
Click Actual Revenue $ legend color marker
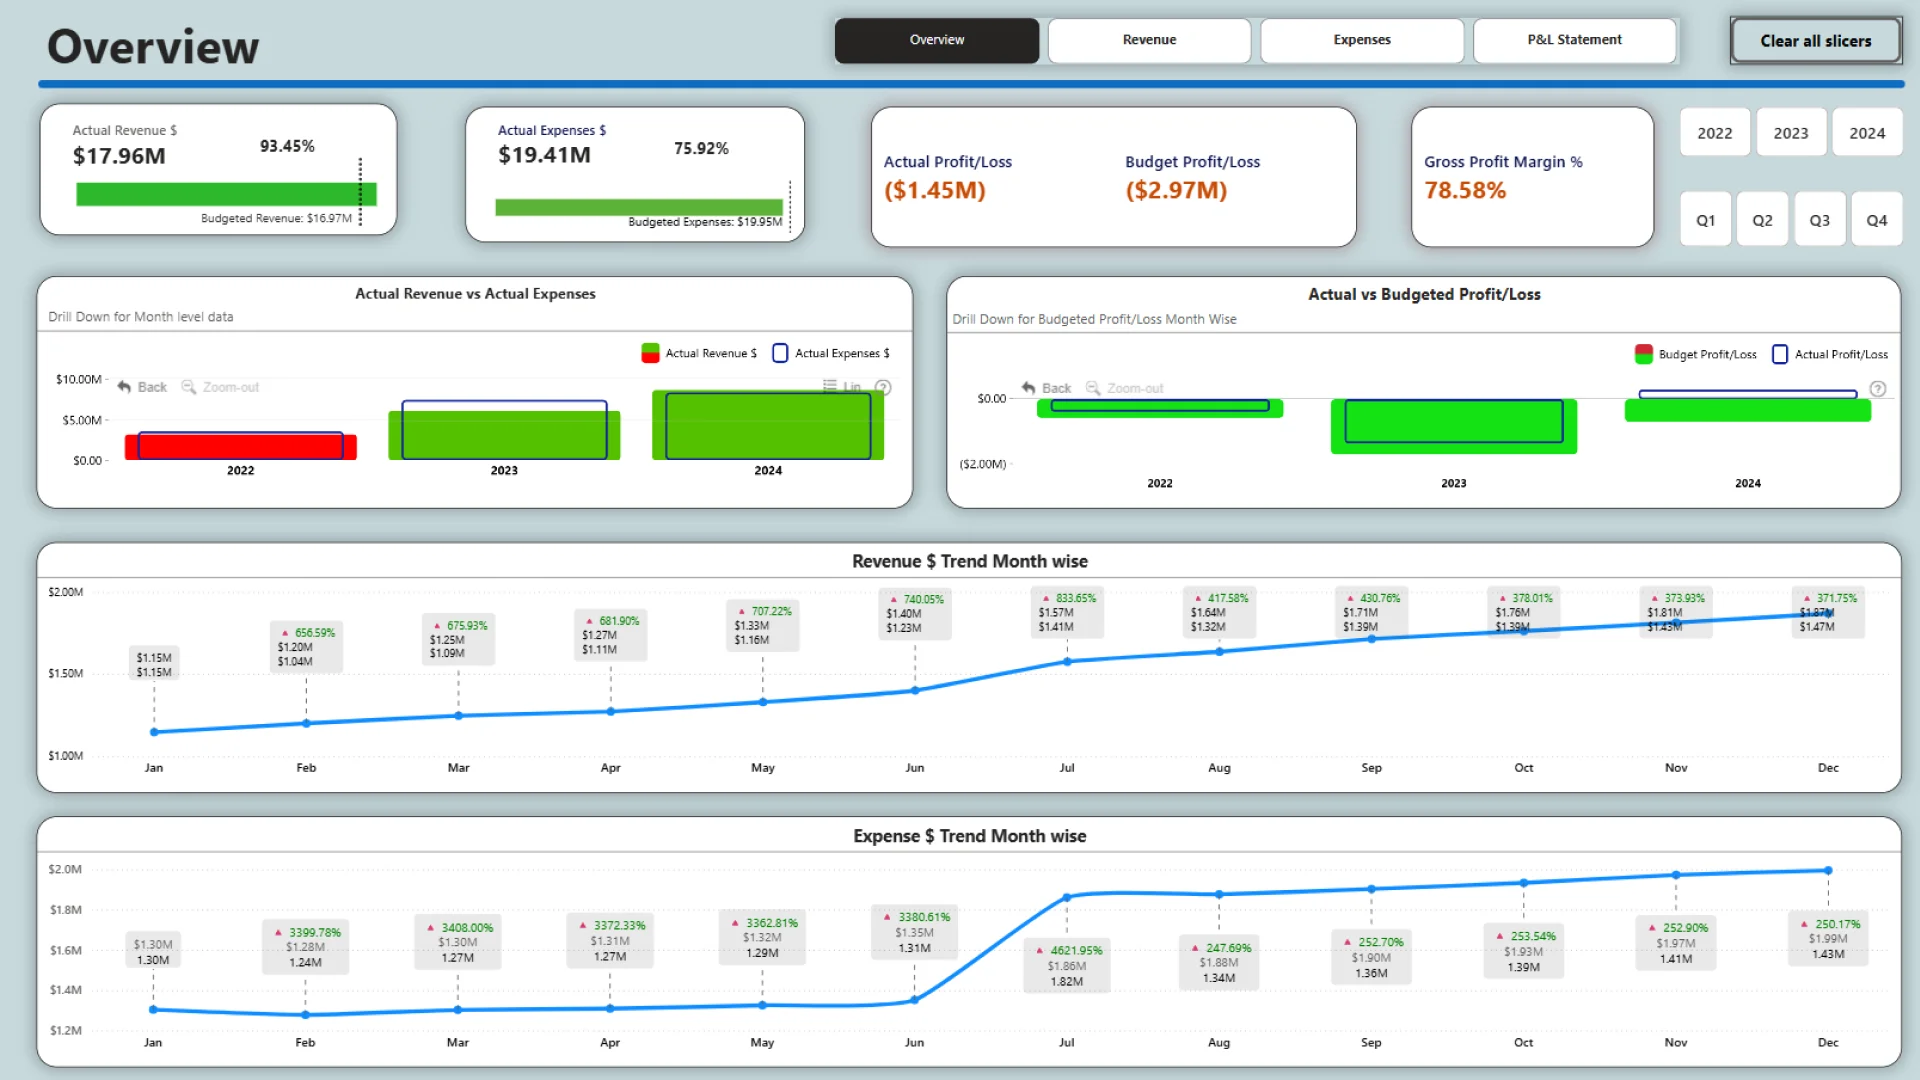(x=650, y=353)
